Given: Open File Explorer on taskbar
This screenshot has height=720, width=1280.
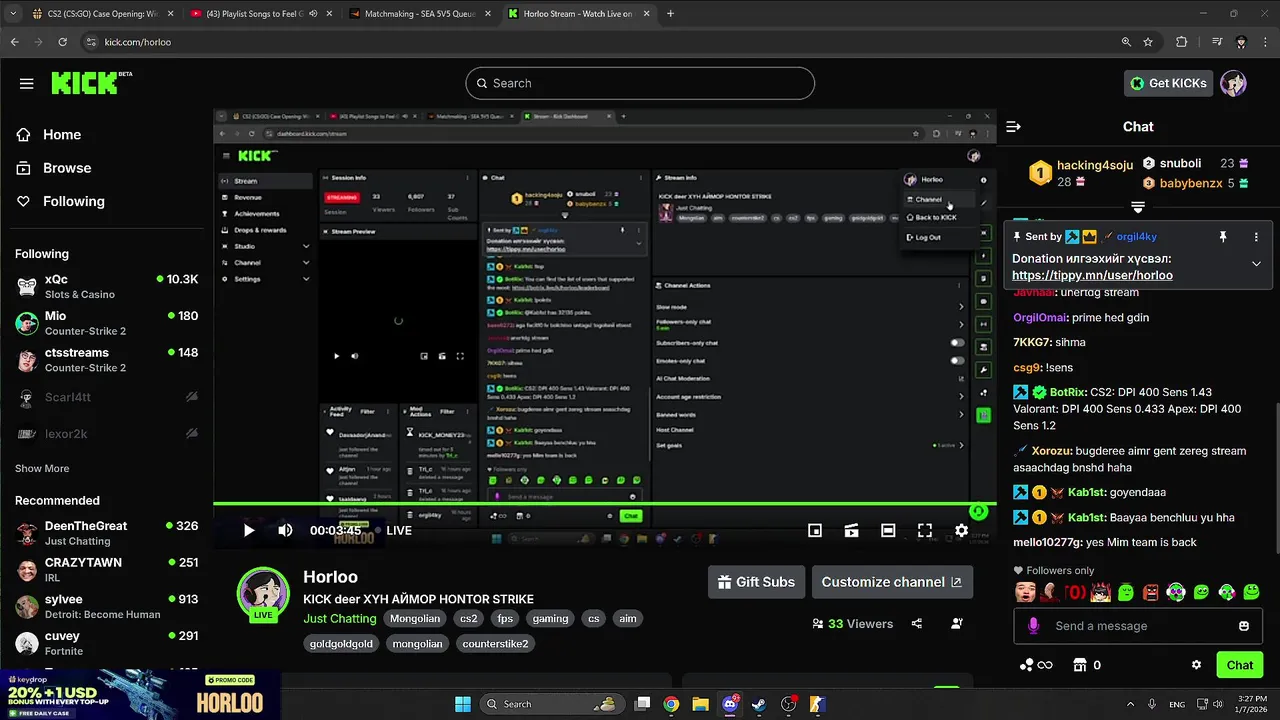Looking at the screenshot, I should click(x=700, y=704).
